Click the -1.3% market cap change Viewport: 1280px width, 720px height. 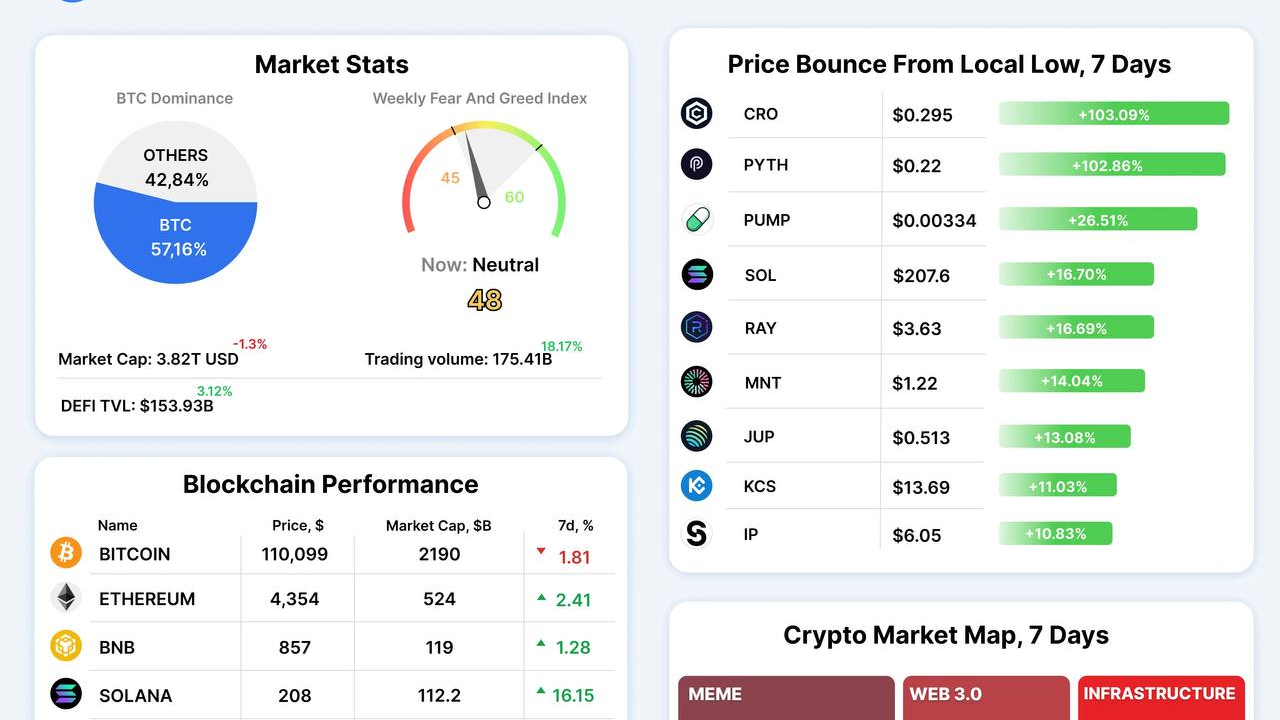point(250,344)
